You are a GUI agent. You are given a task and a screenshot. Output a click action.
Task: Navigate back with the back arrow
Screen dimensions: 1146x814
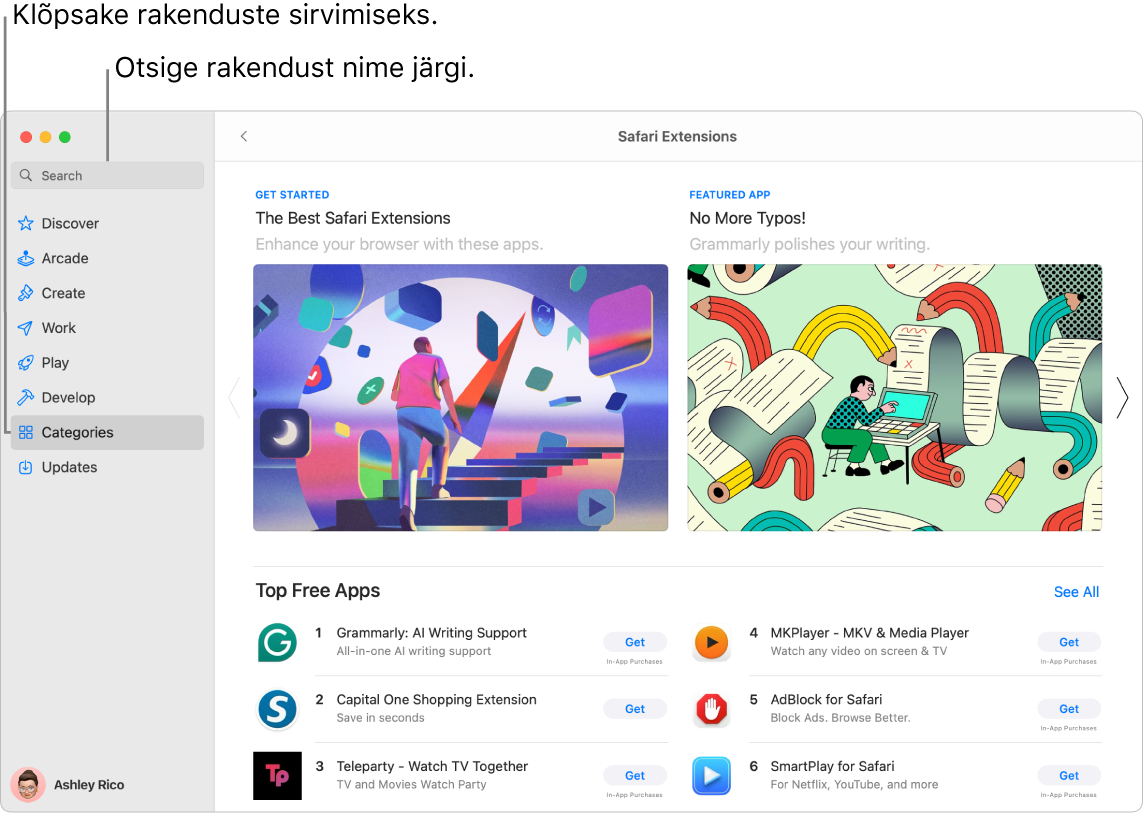[x=243, y=136]
